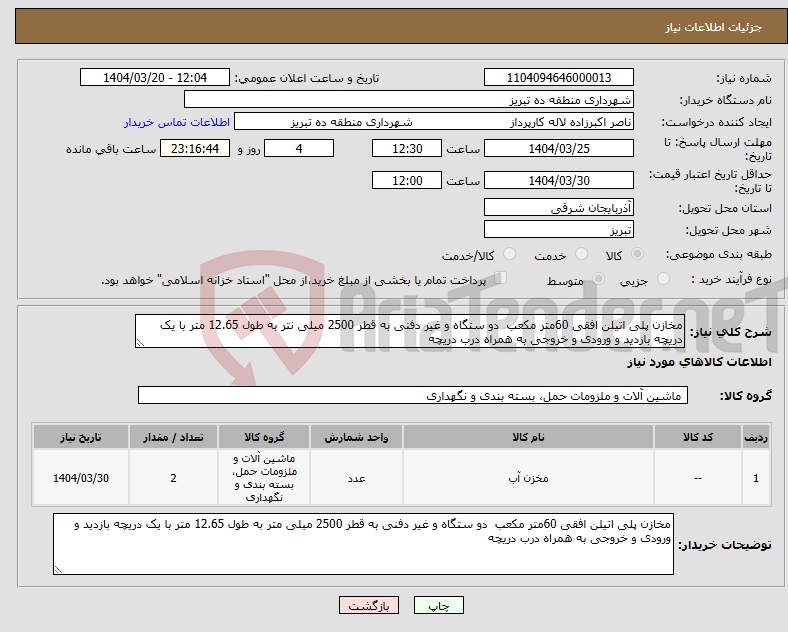Click the table date cell 1404/03/30

pyautogui.click(x=81, y=478)
